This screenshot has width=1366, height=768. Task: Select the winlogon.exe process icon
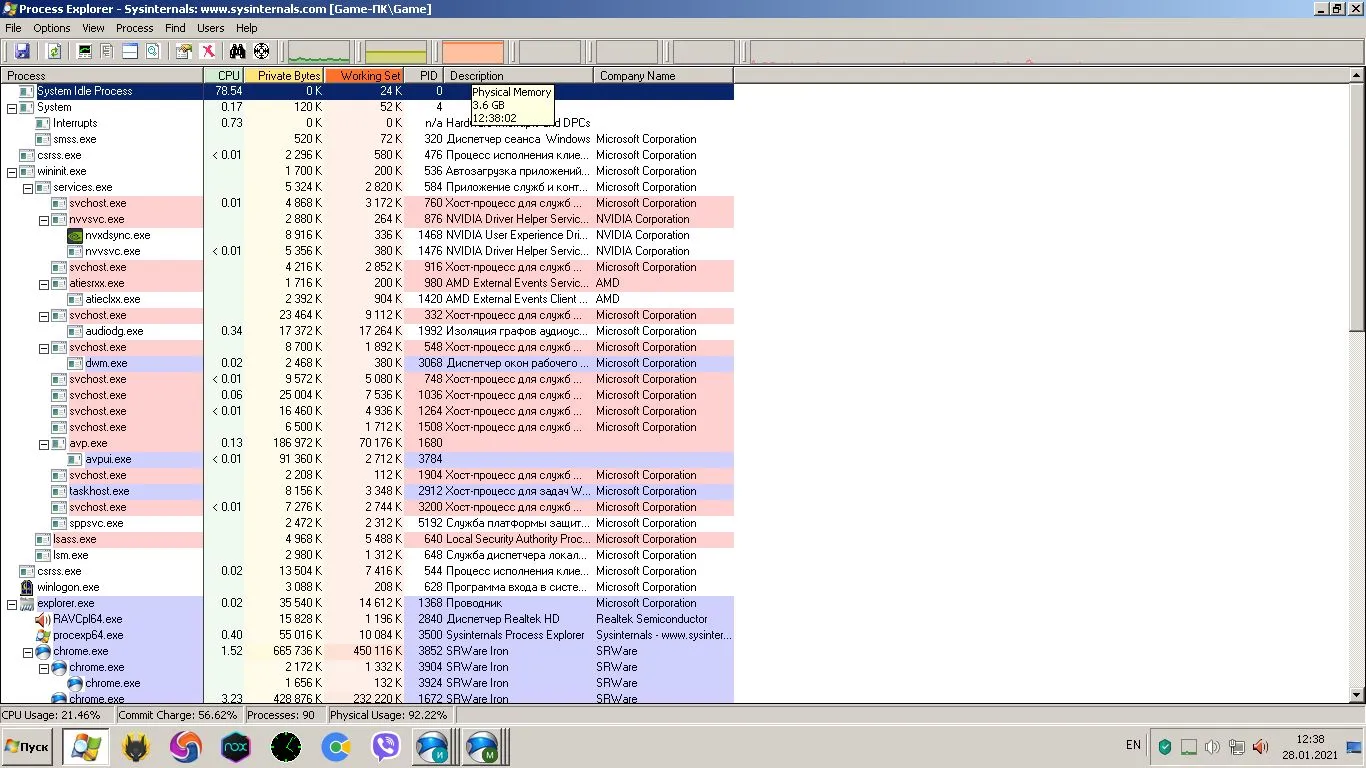coord(27,587)
